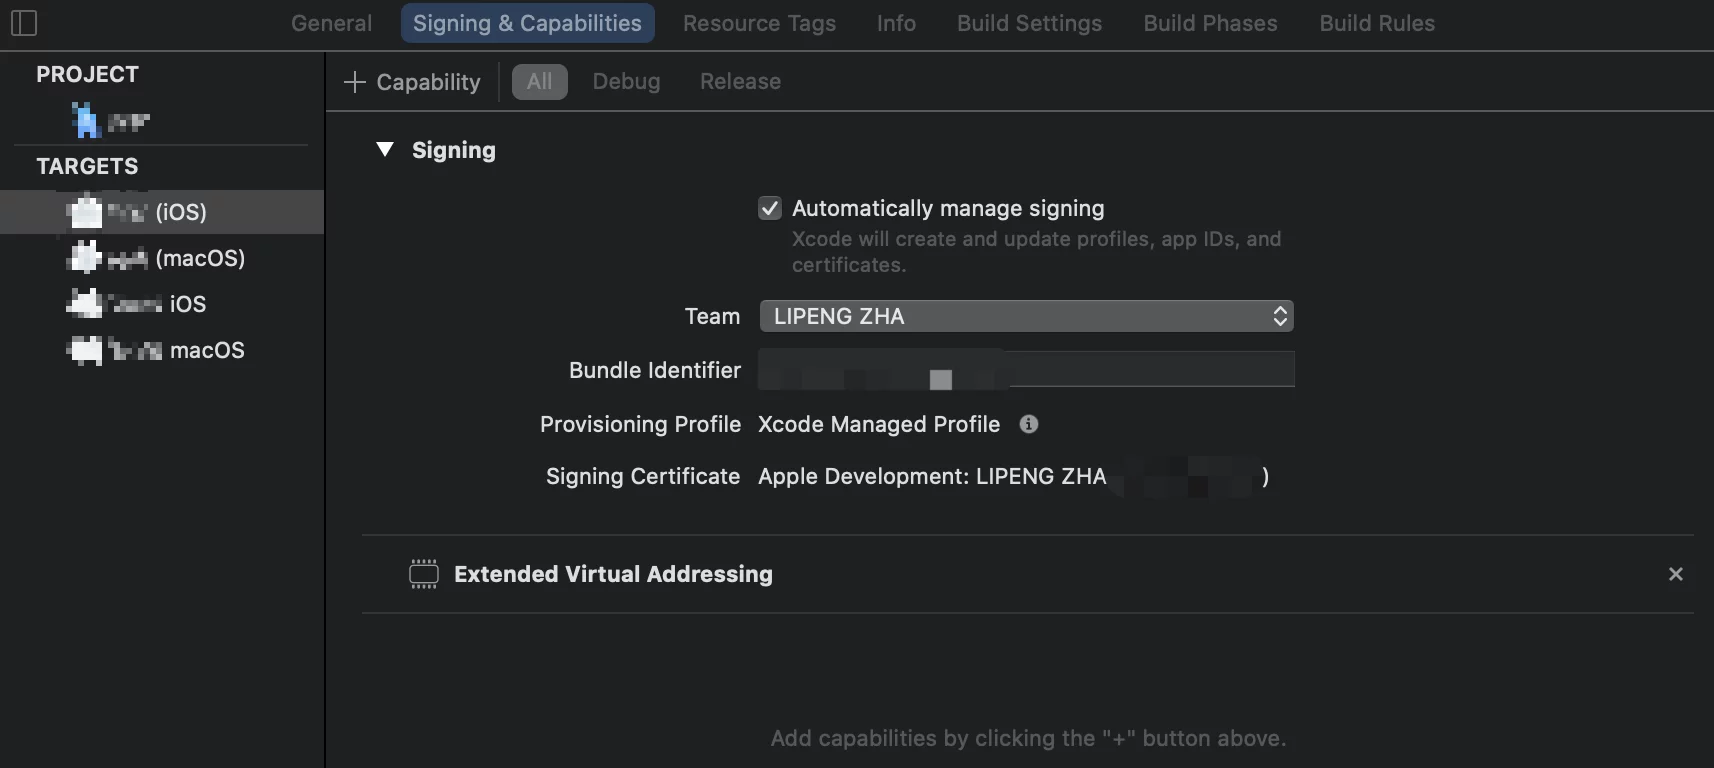The height and width of the screenshot is (768, 1714).
Task: Open the Build Phases tab
Action: click(1210, 23)
